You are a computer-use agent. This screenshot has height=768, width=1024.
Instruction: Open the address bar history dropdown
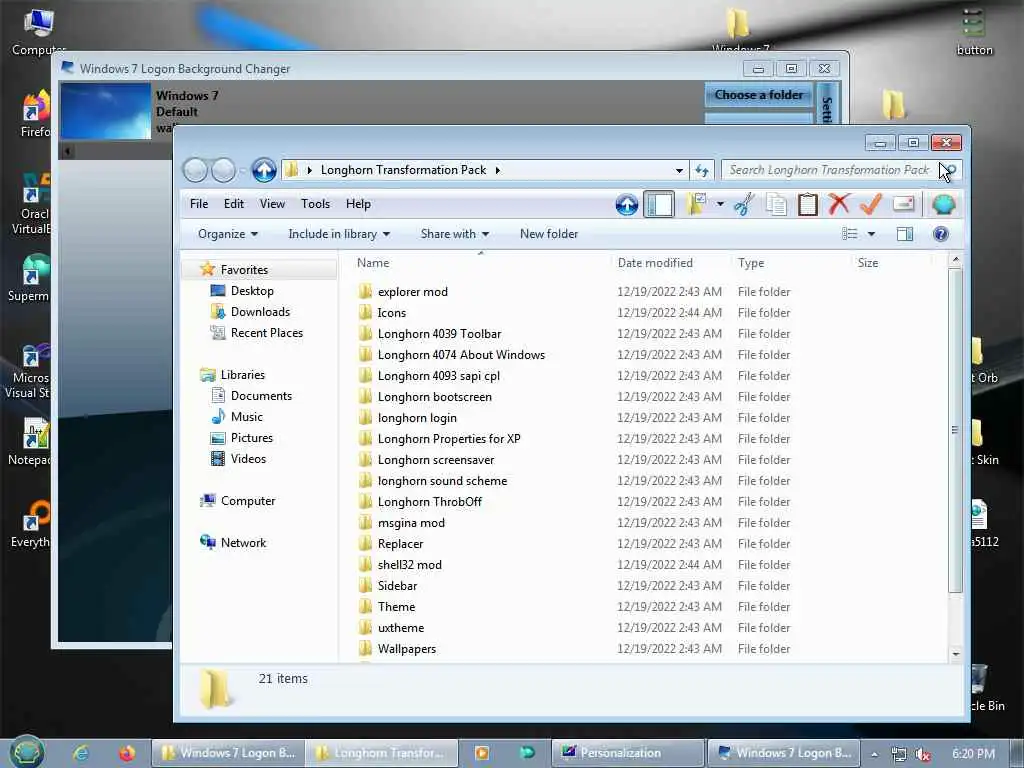tap(679, 170)
